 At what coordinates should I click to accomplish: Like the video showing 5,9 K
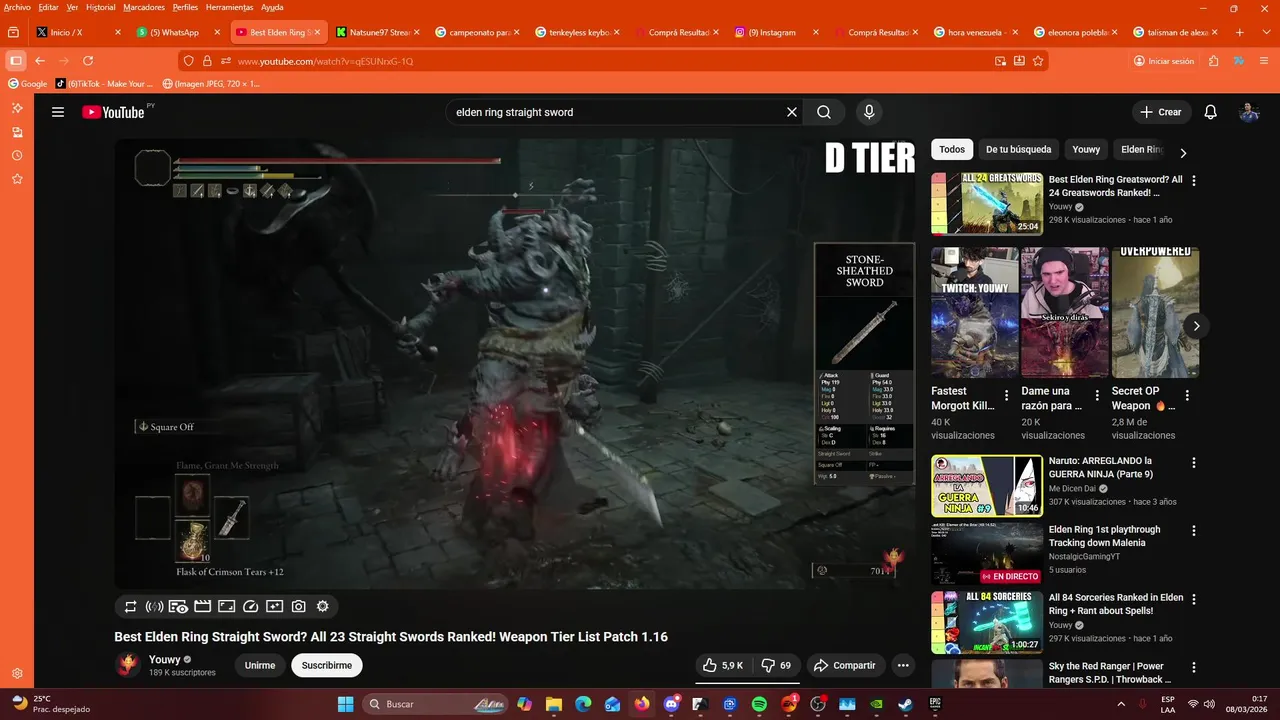click(x=722, y=665)
